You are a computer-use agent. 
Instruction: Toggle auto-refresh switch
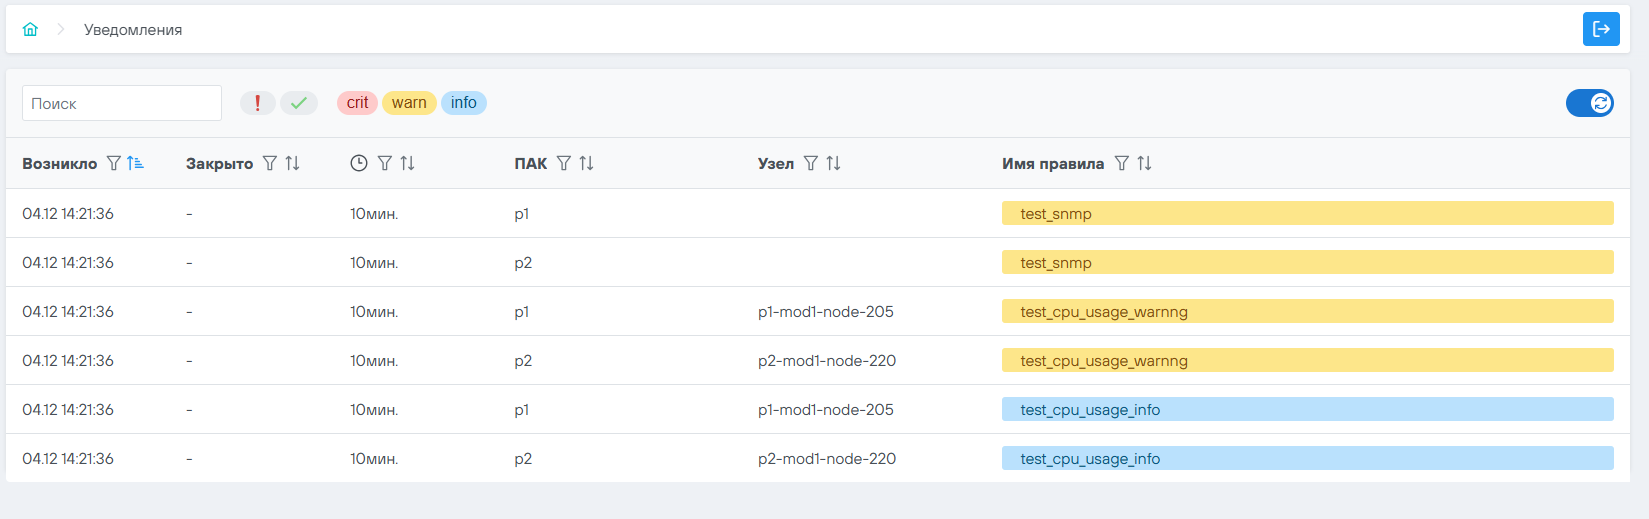pos(1589,103)
